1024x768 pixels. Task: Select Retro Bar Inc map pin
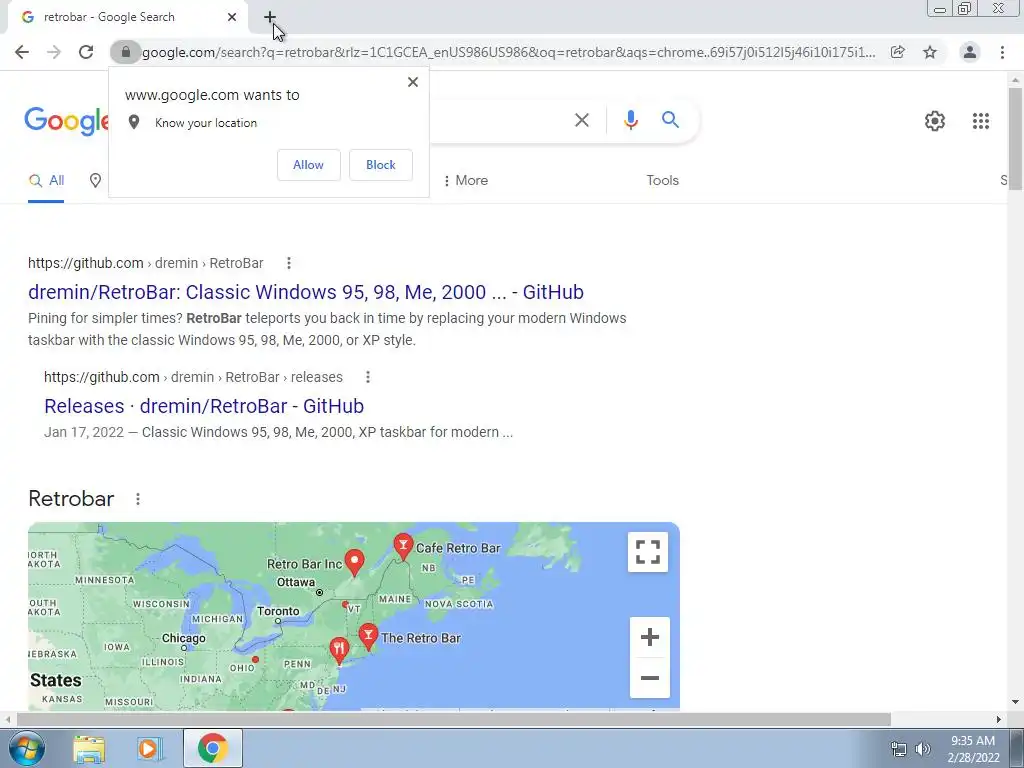(354, 562)
